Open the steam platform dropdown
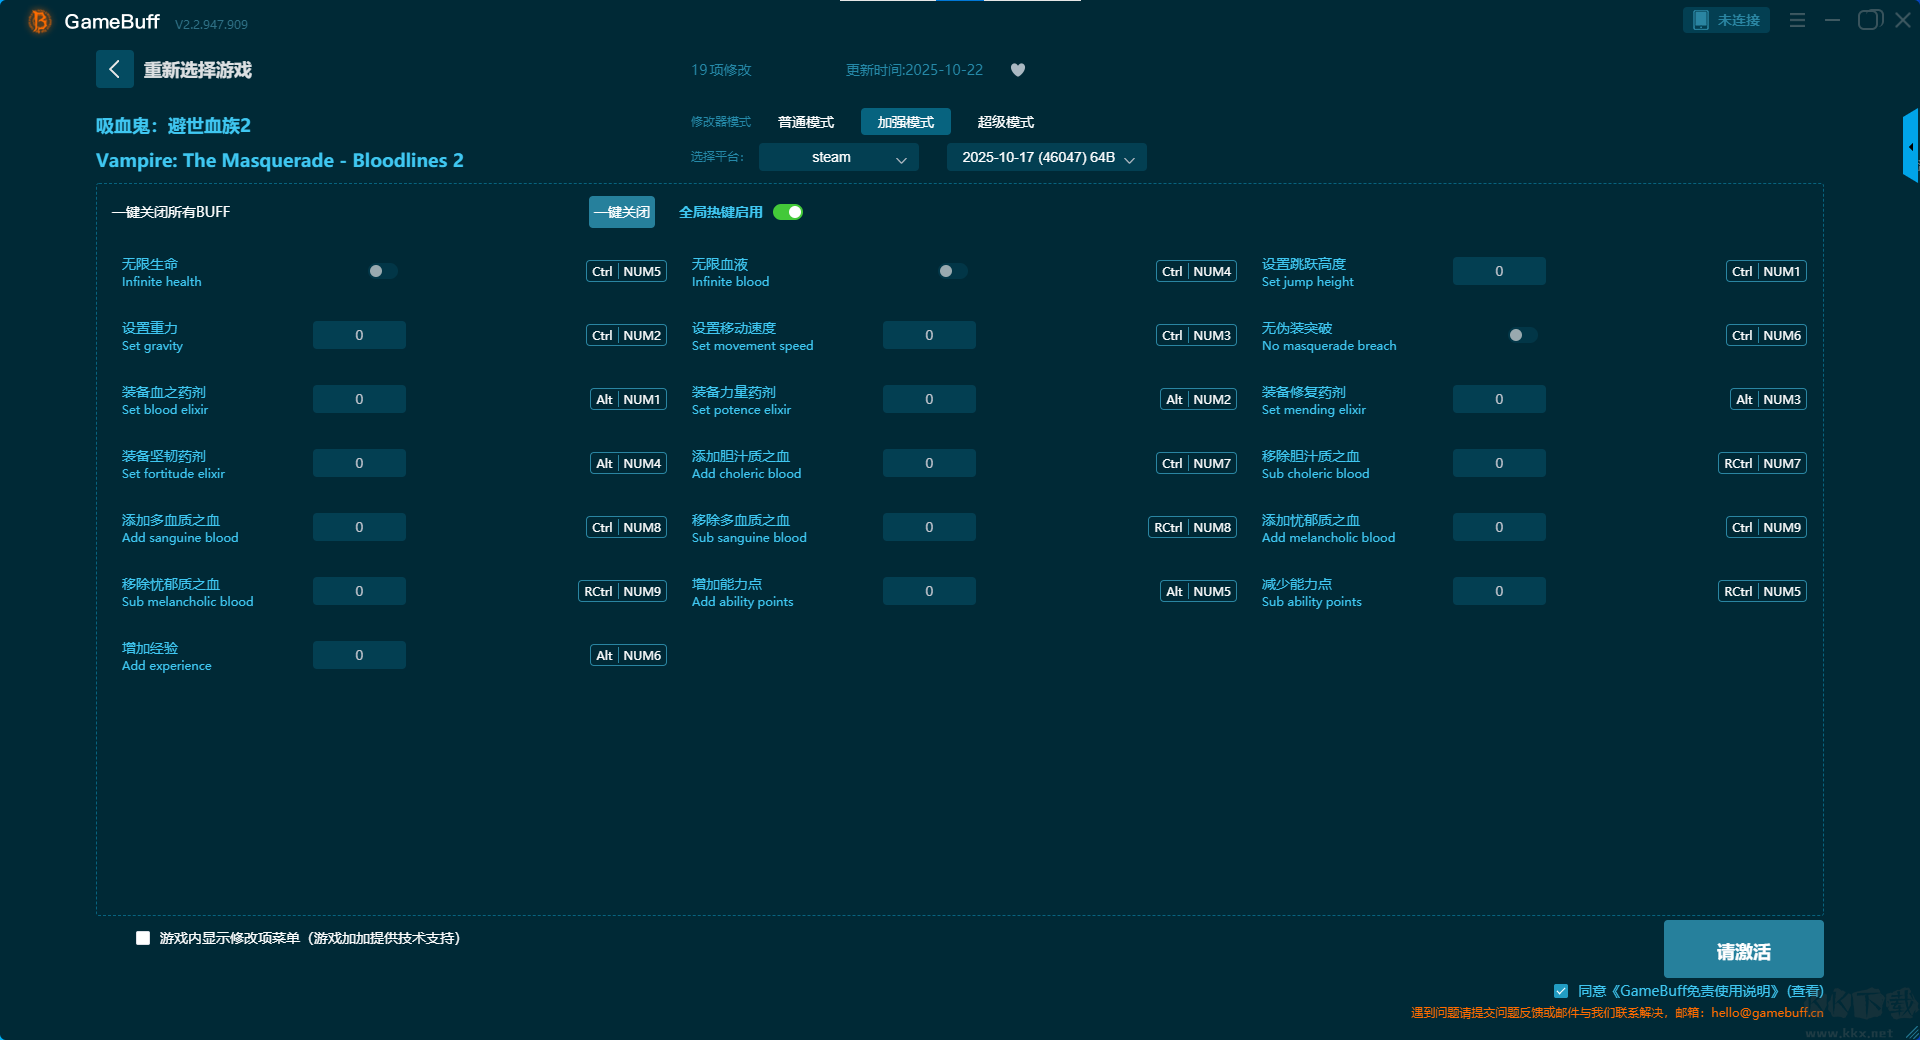This screenshot has width=1920, height=1040. pyautogui.click(x=838, y=157)
